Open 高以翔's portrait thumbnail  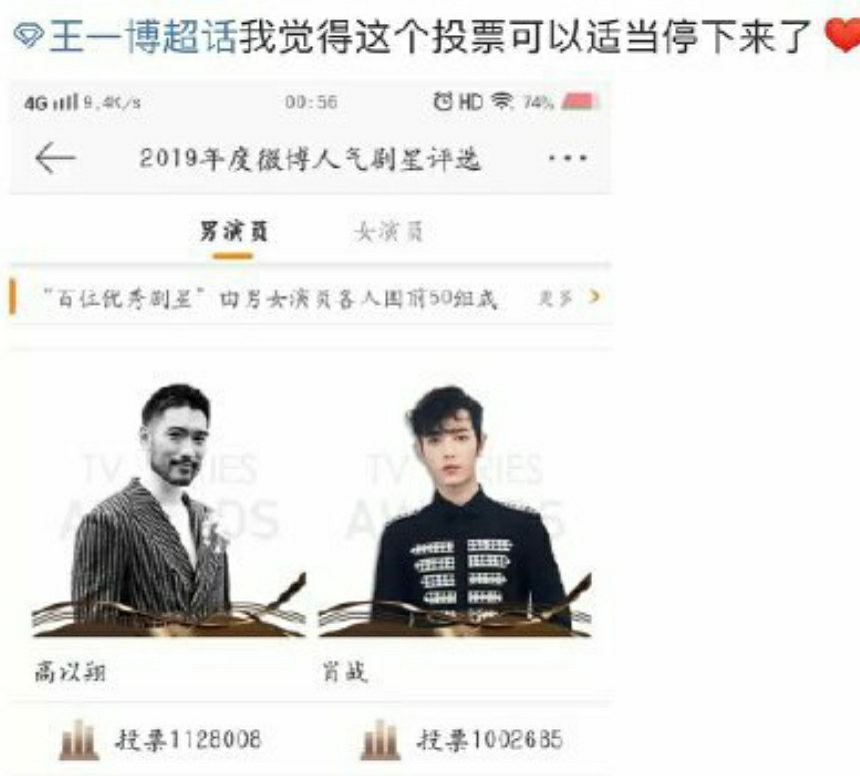pos(168,510)
